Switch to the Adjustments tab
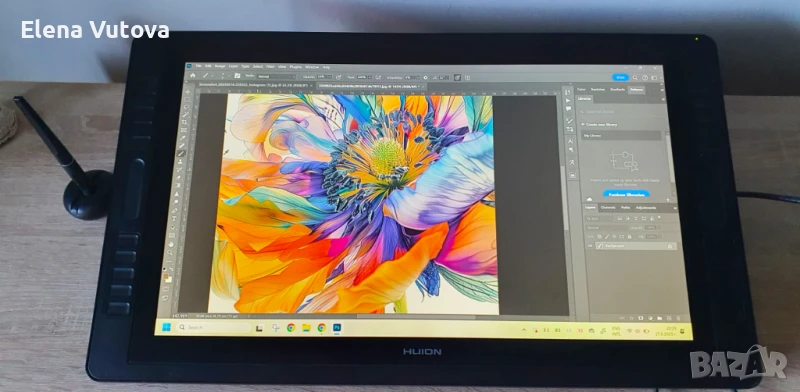 646,208
